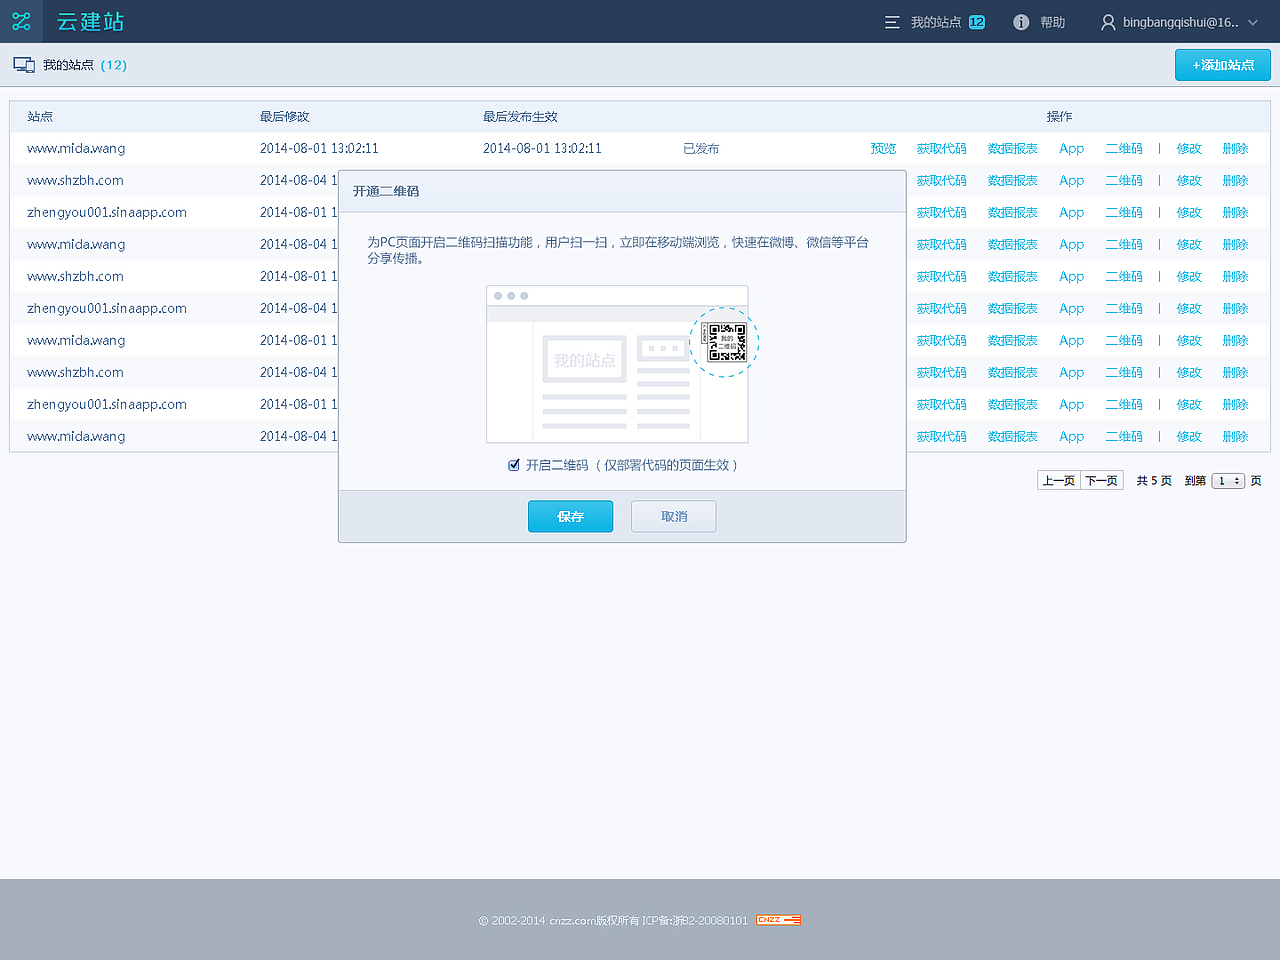Click 预览 for the published www.mida.wang
Viewport: 1280px width, 960px height.
(x=883, y=148)
